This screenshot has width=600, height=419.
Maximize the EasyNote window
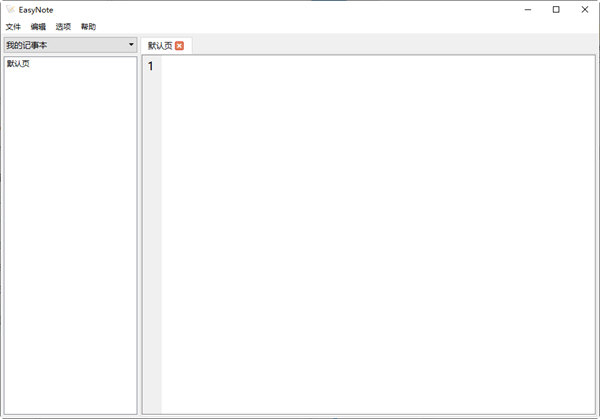click(556, 9)
